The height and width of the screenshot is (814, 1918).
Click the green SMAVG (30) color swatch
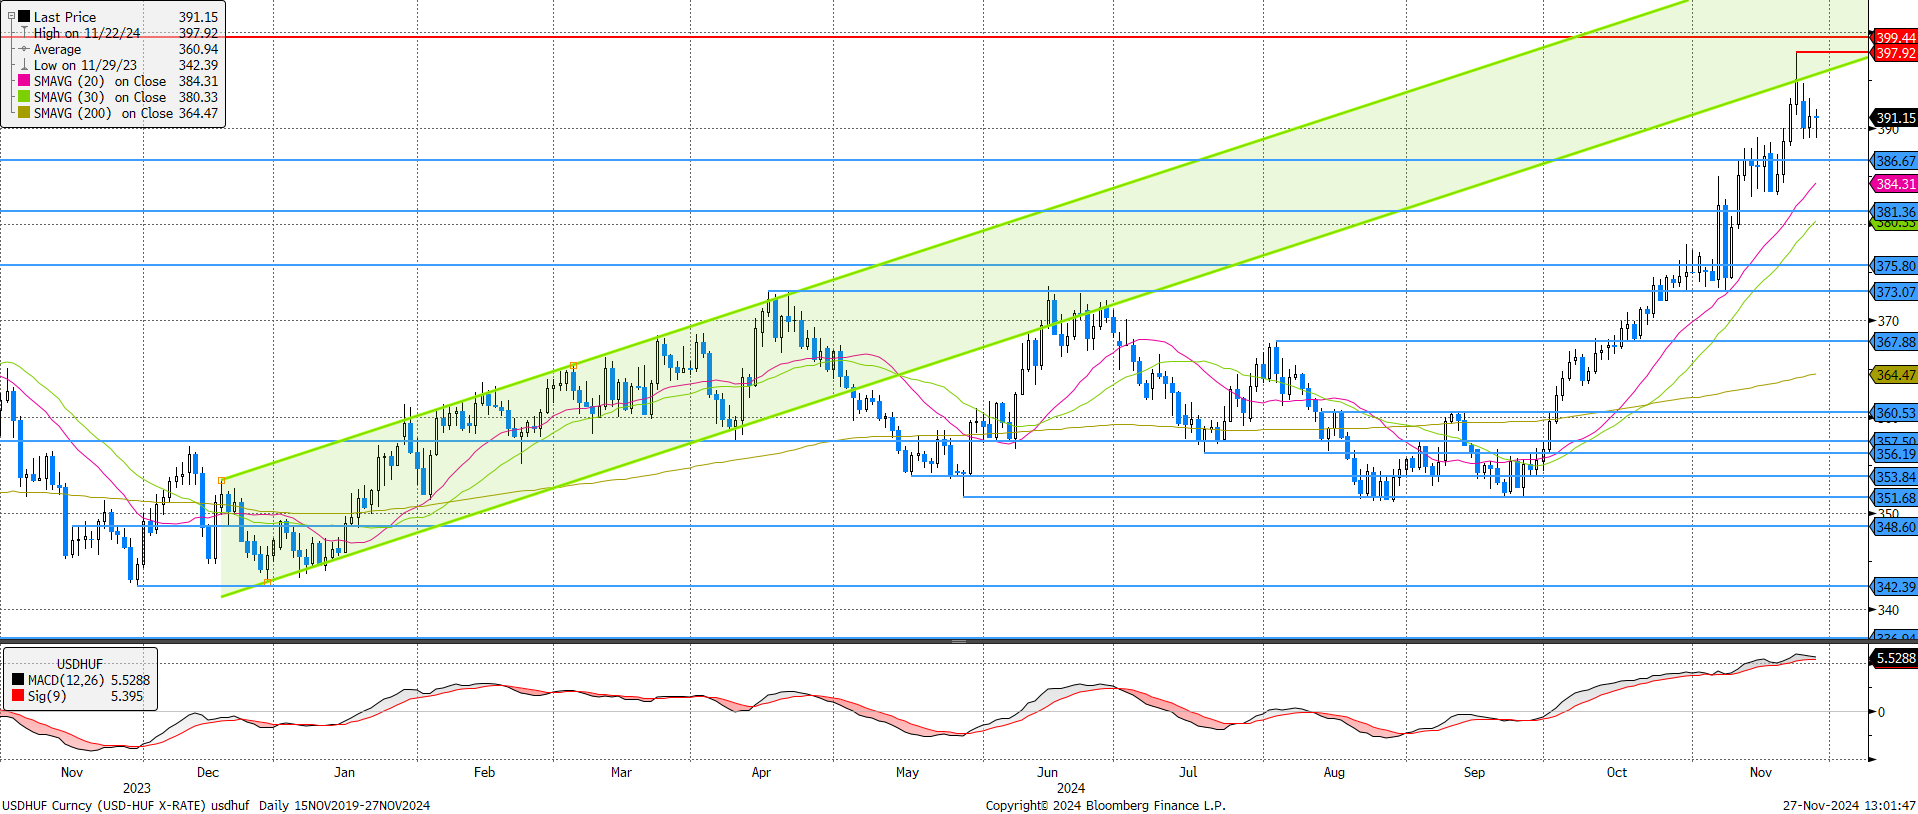tap(24, 97)
